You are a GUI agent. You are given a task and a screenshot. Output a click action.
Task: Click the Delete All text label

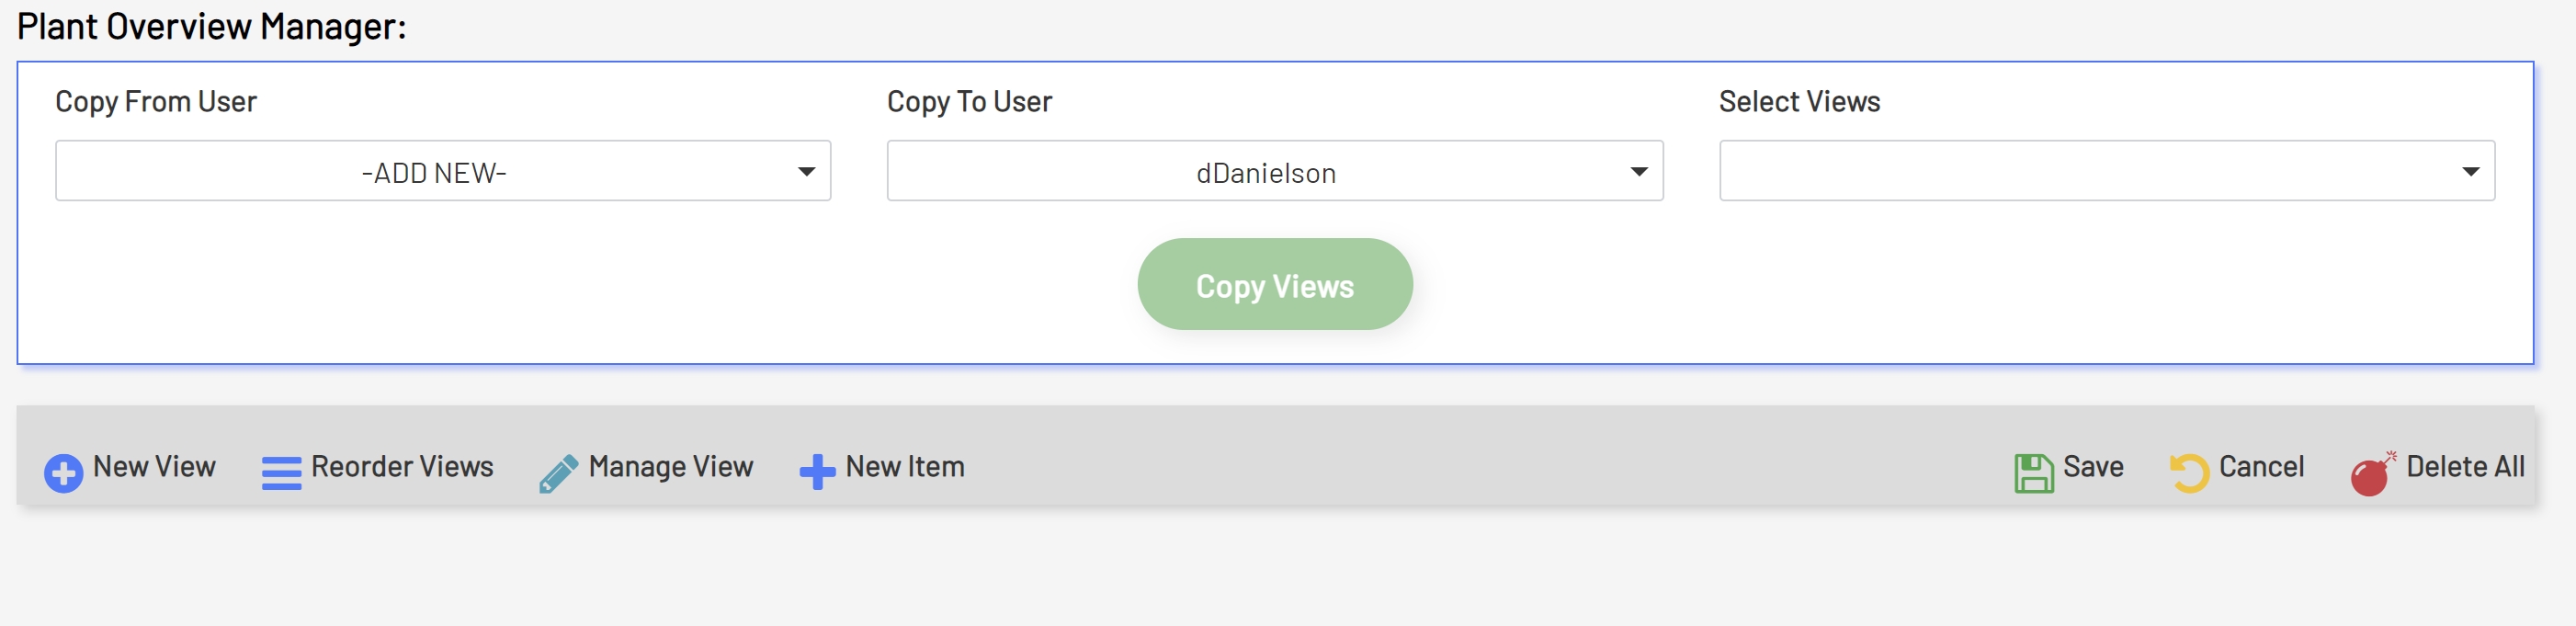click(2462, 467)
